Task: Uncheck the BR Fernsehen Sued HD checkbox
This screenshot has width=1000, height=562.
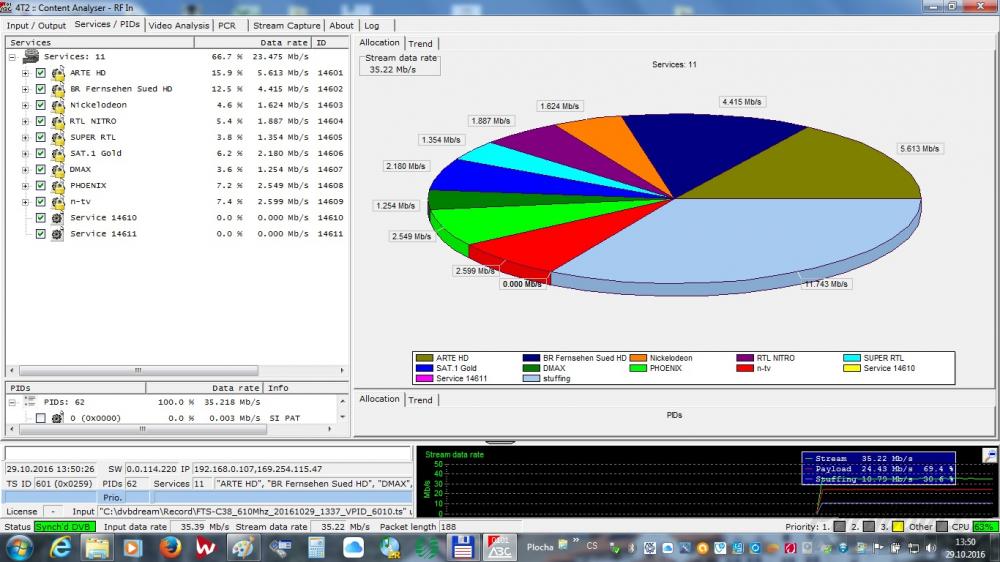Action: [x=41, y=89]
